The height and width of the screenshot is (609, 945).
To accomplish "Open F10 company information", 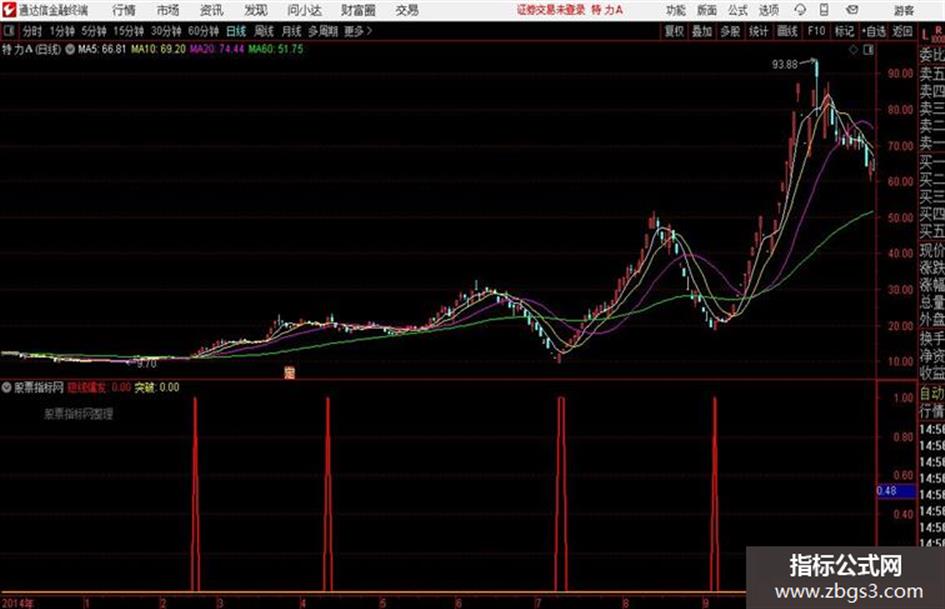I will coord(817,31).
